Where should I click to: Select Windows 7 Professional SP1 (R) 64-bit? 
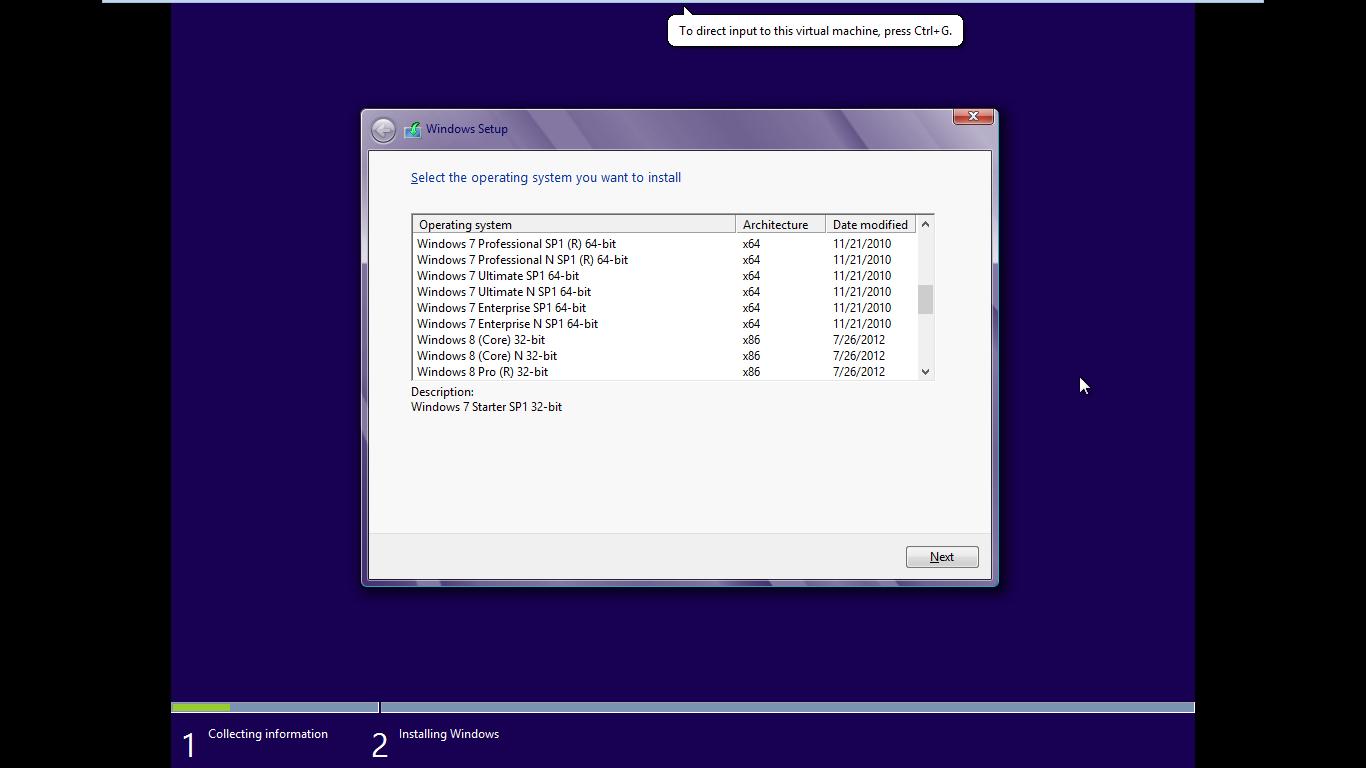(x=664, y=244)
